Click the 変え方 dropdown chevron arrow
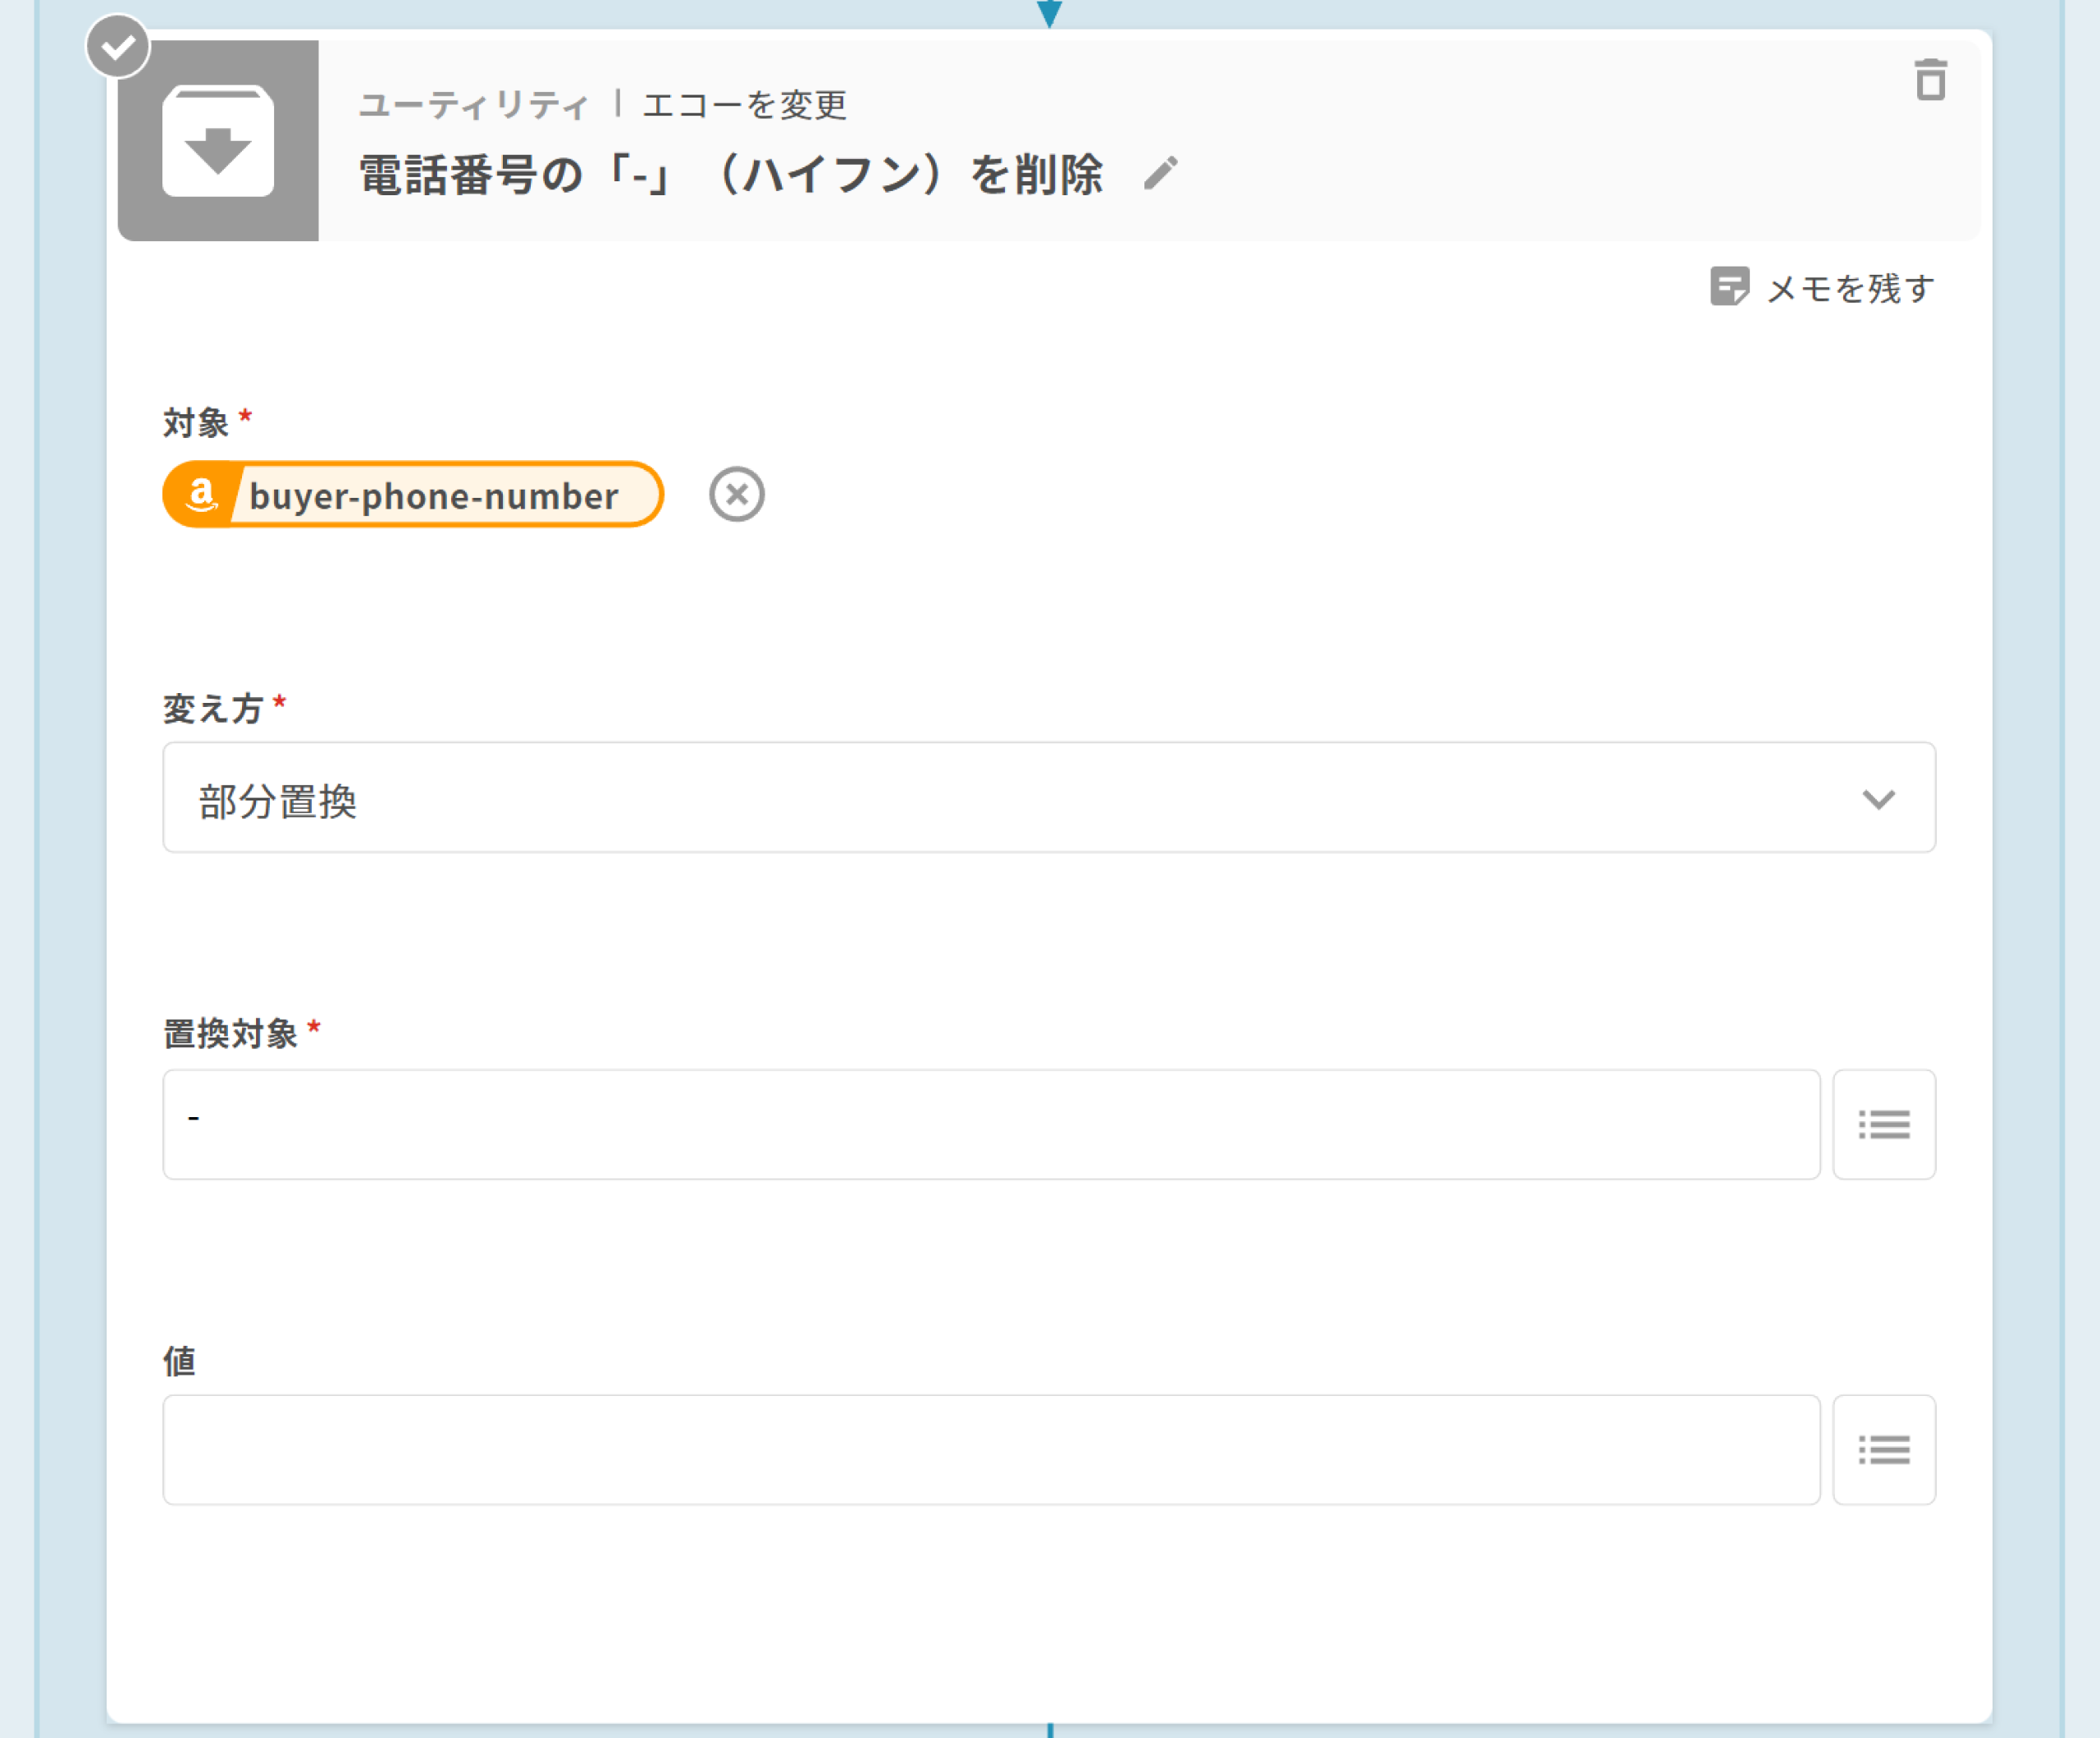2100x1738 pixels. tap(1878, 799)
